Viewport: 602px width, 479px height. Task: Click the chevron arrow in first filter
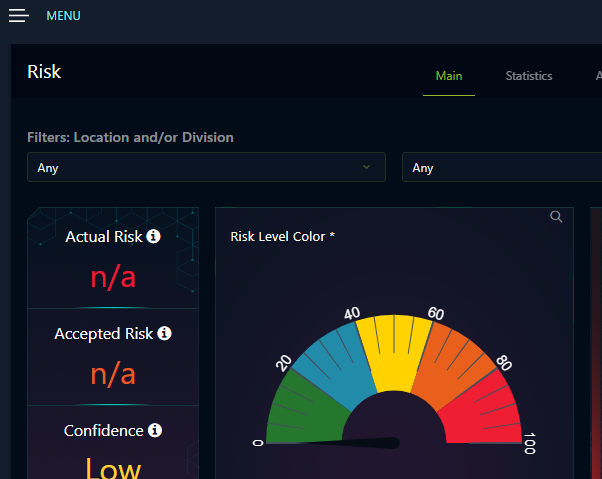pos(367,167)
